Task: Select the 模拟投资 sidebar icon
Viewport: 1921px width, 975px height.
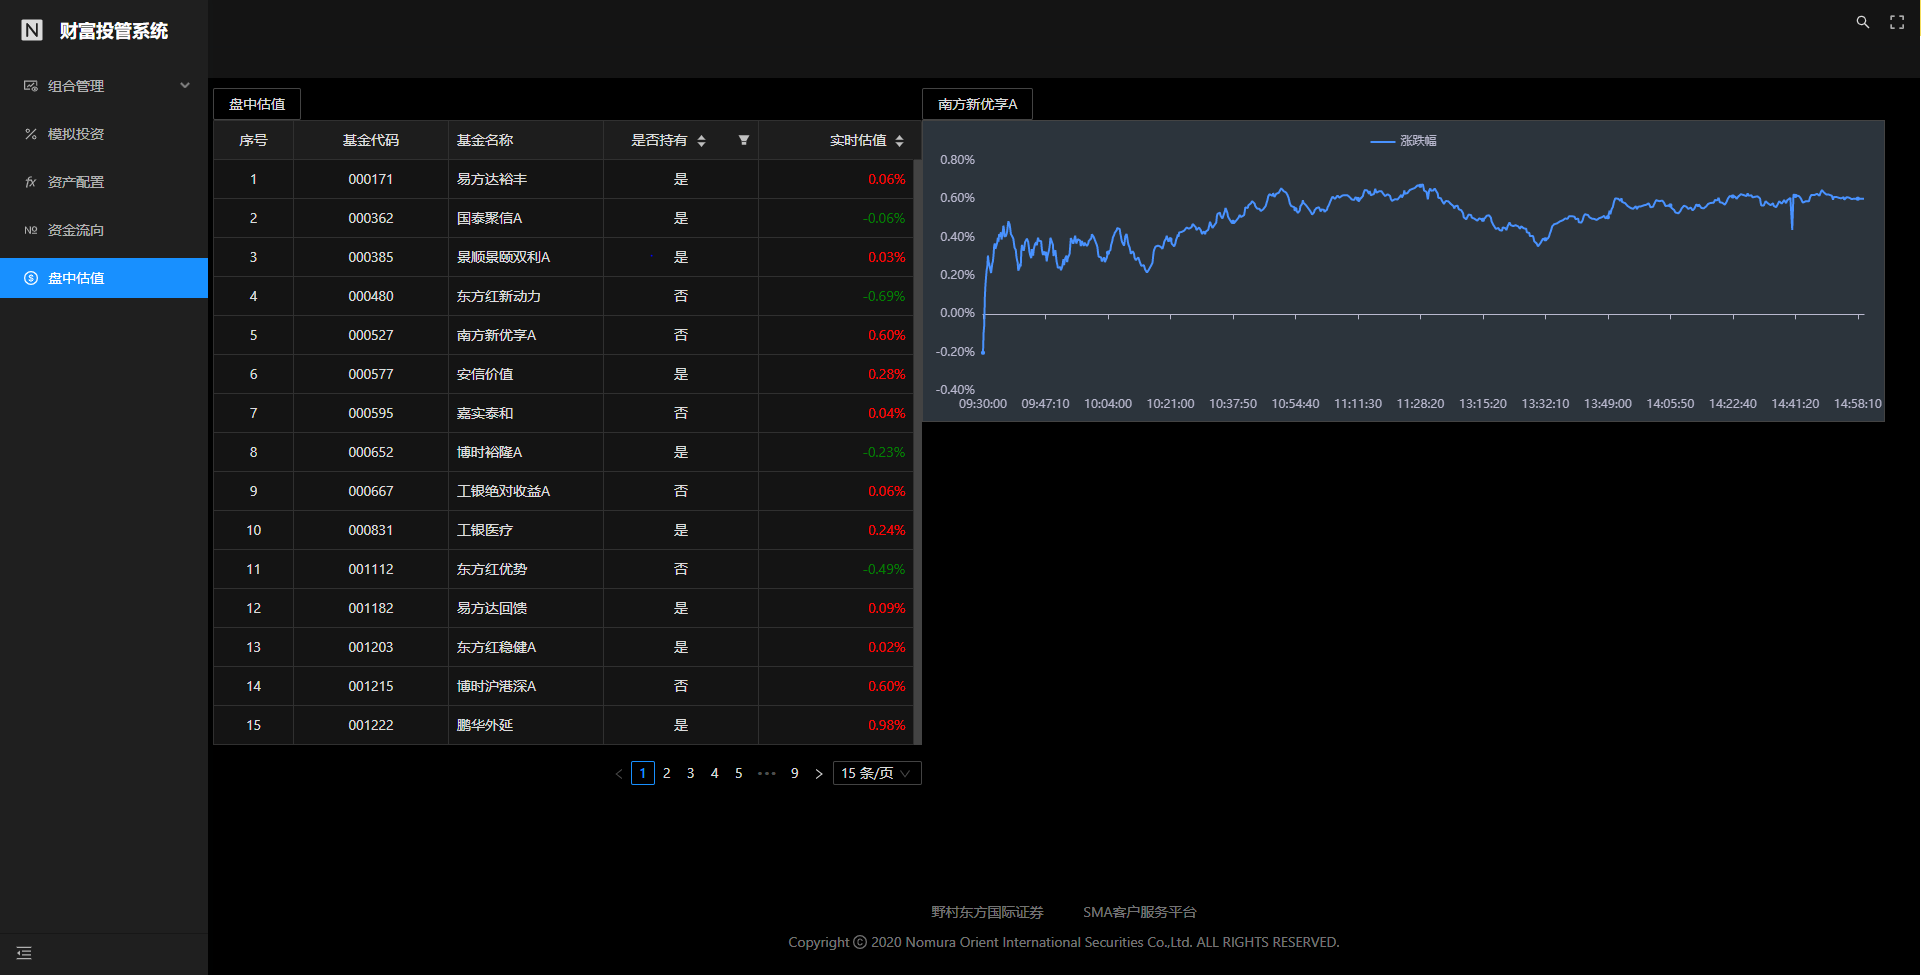Action: pyautogui.click(x=30, y=133)
